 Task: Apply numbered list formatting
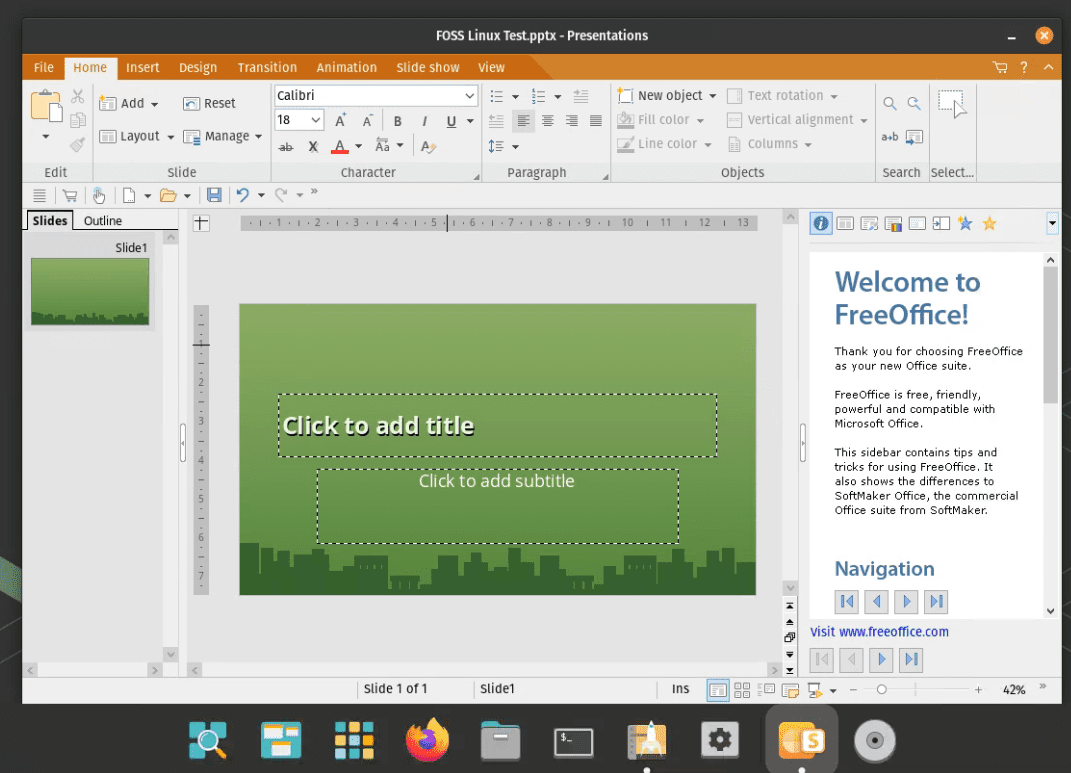(539, 96)
